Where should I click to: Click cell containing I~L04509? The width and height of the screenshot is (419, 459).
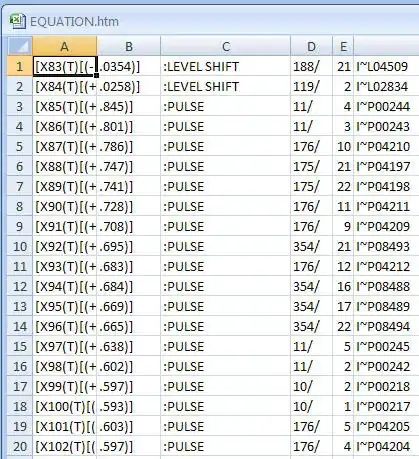[386, 66]
